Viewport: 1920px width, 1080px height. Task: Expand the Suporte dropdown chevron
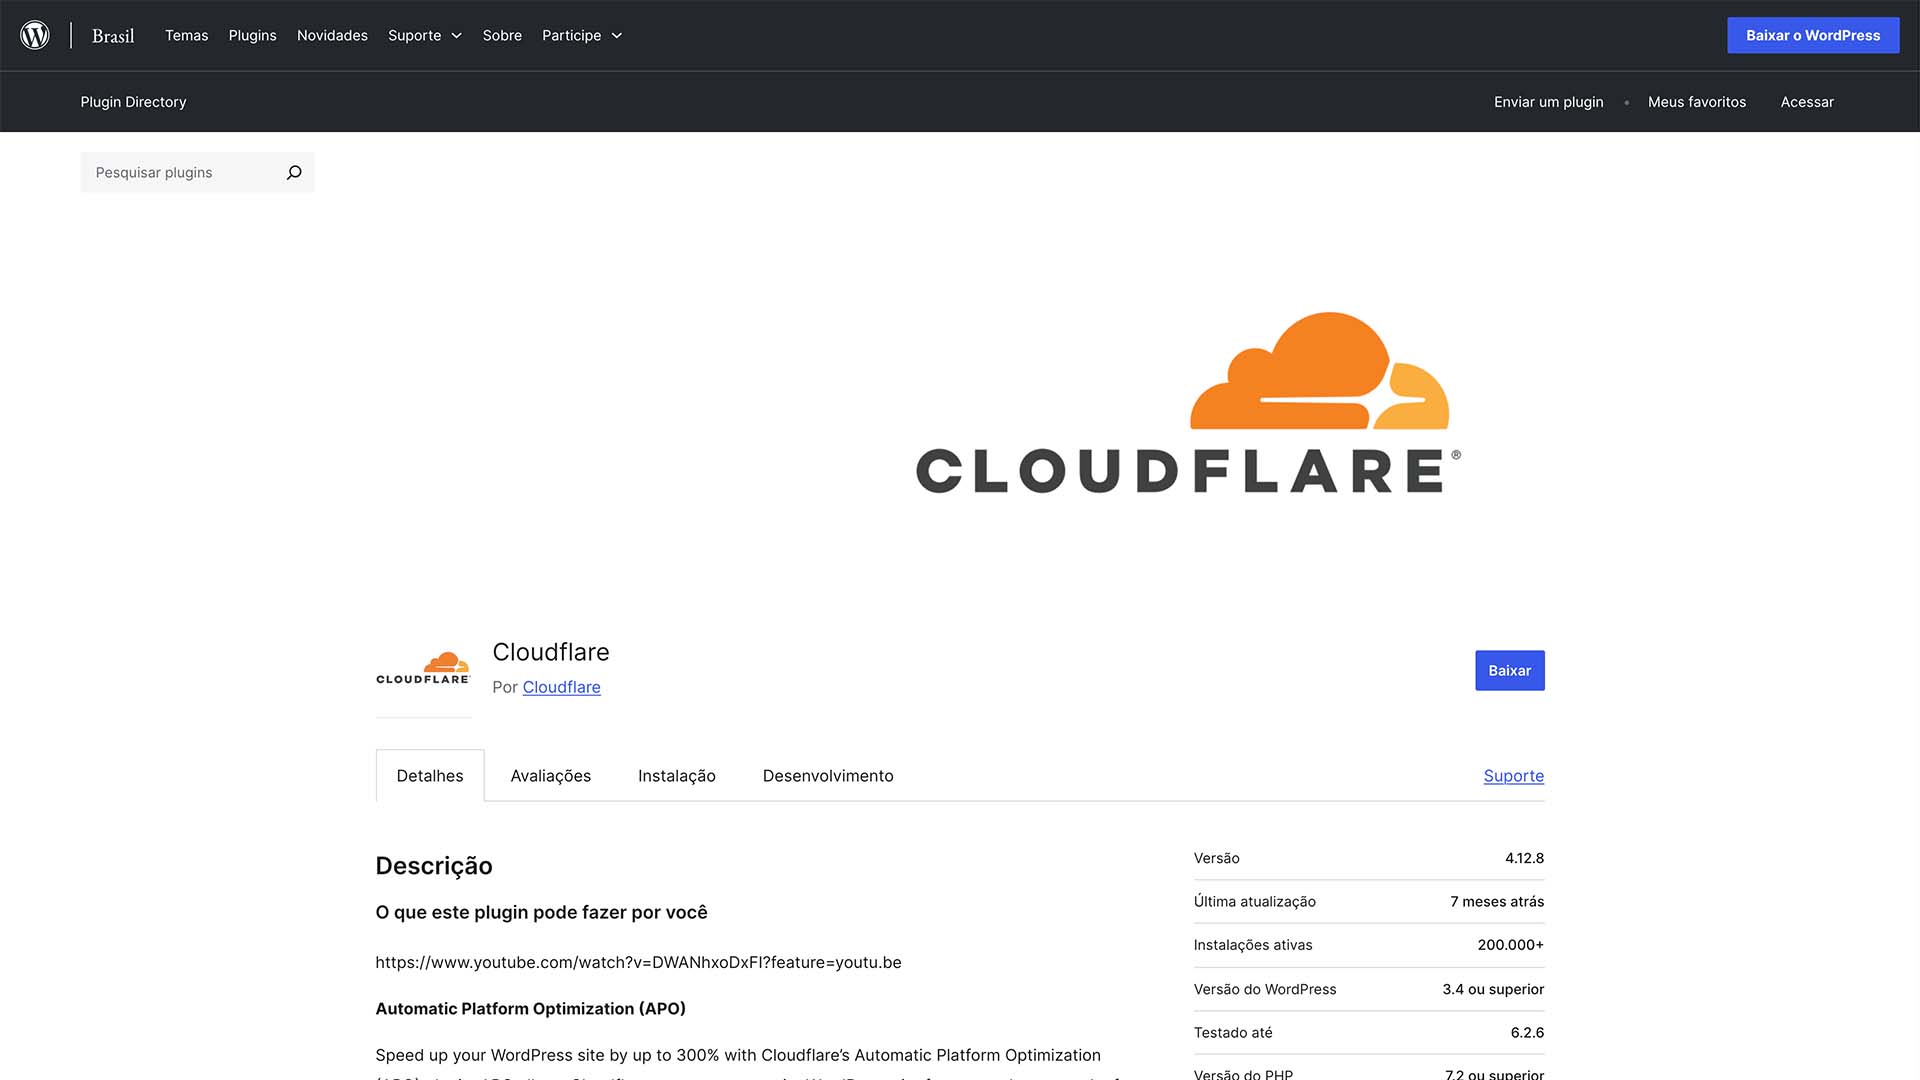tap(457, 36)
